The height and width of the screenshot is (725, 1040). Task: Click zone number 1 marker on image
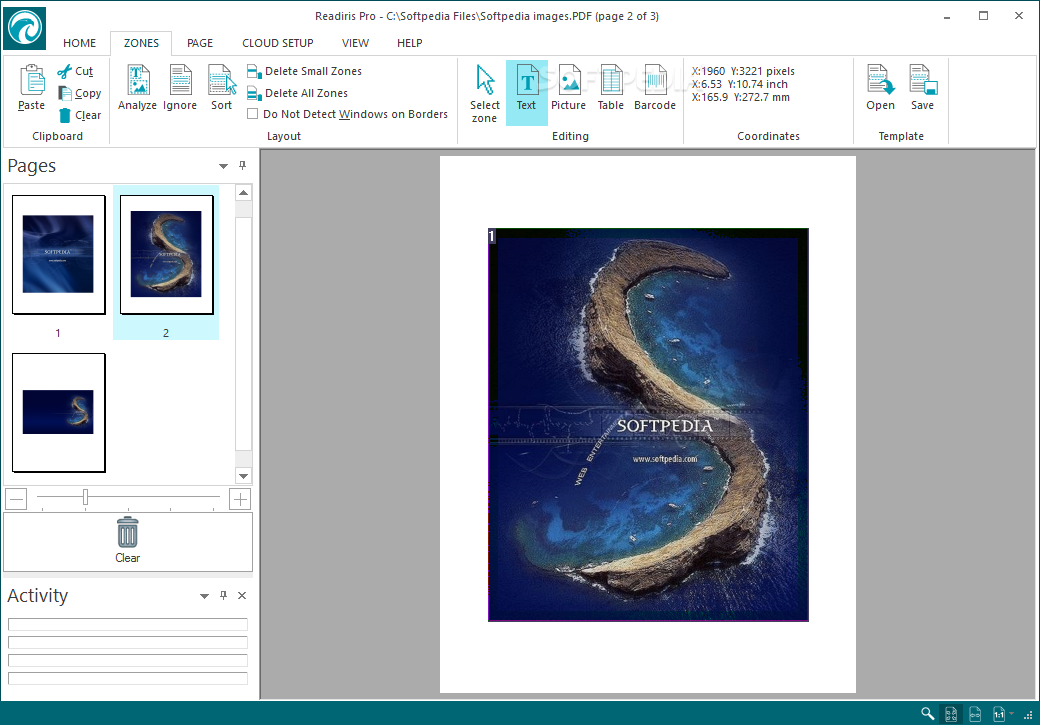[x=491, y=236]
